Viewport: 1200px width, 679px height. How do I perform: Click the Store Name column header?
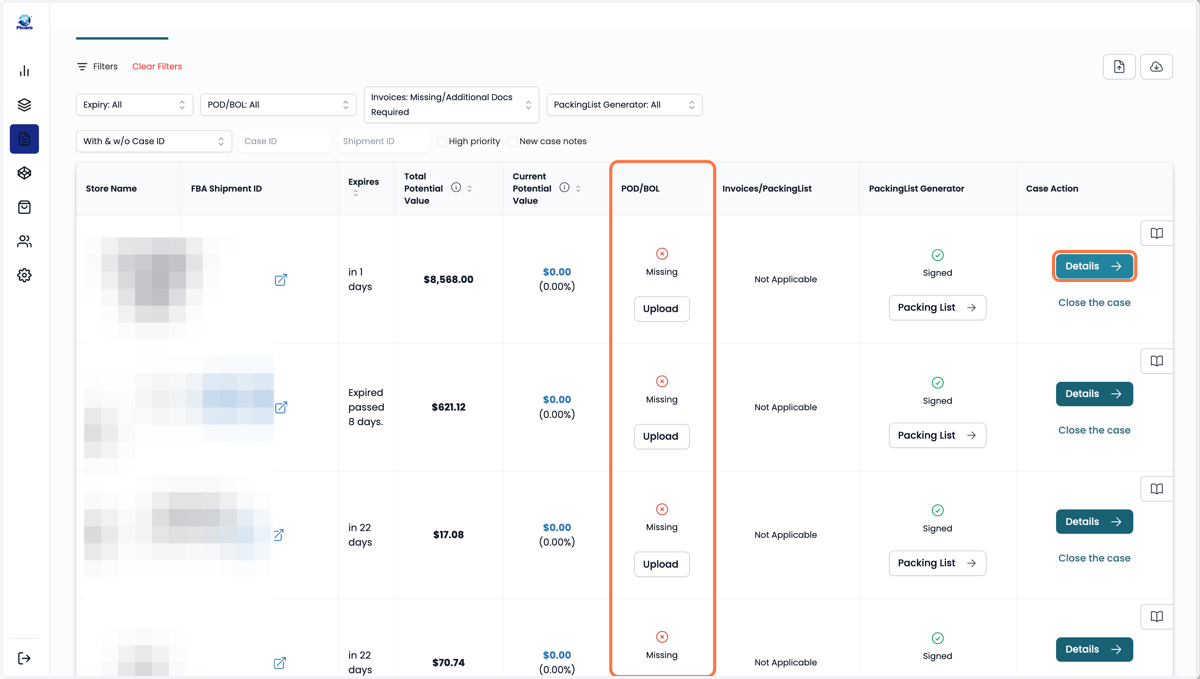click(111, 189)
